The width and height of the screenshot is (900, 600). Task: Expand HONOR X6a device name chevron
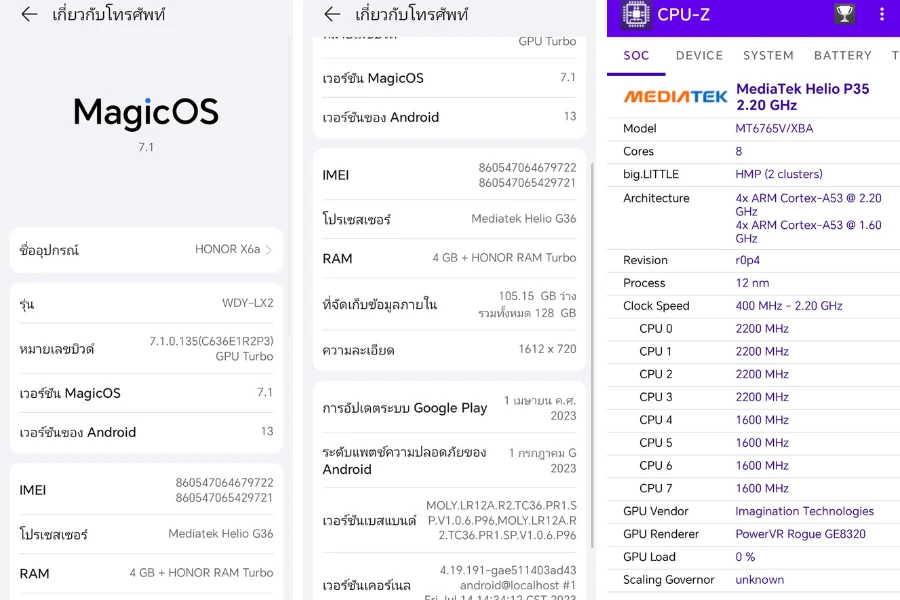268,250
